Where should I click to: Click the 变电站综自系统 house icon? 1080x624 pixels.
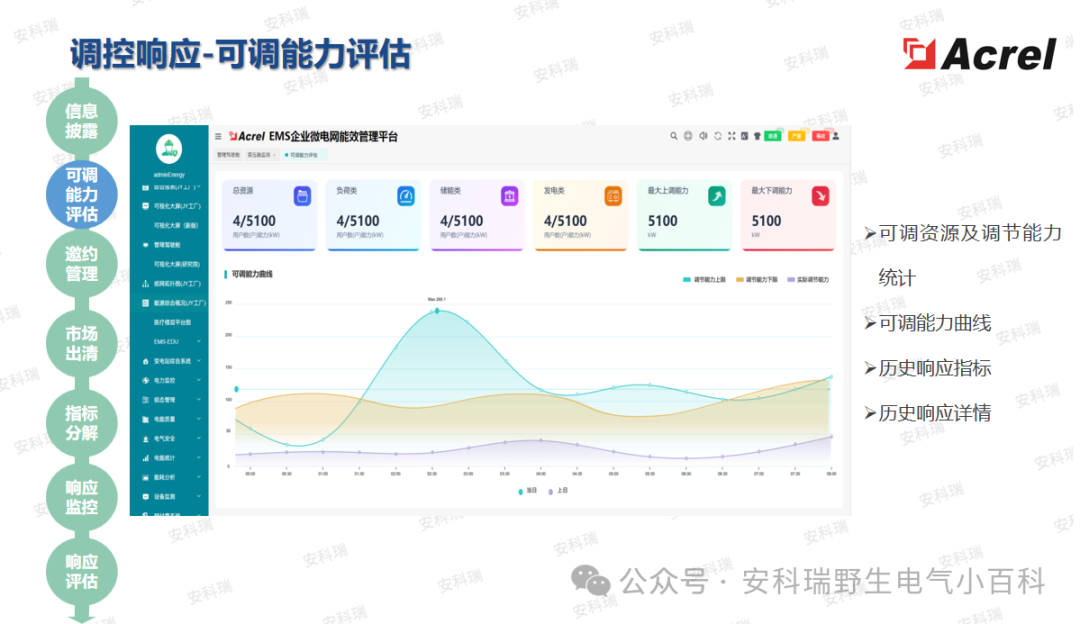coord(145,361)
